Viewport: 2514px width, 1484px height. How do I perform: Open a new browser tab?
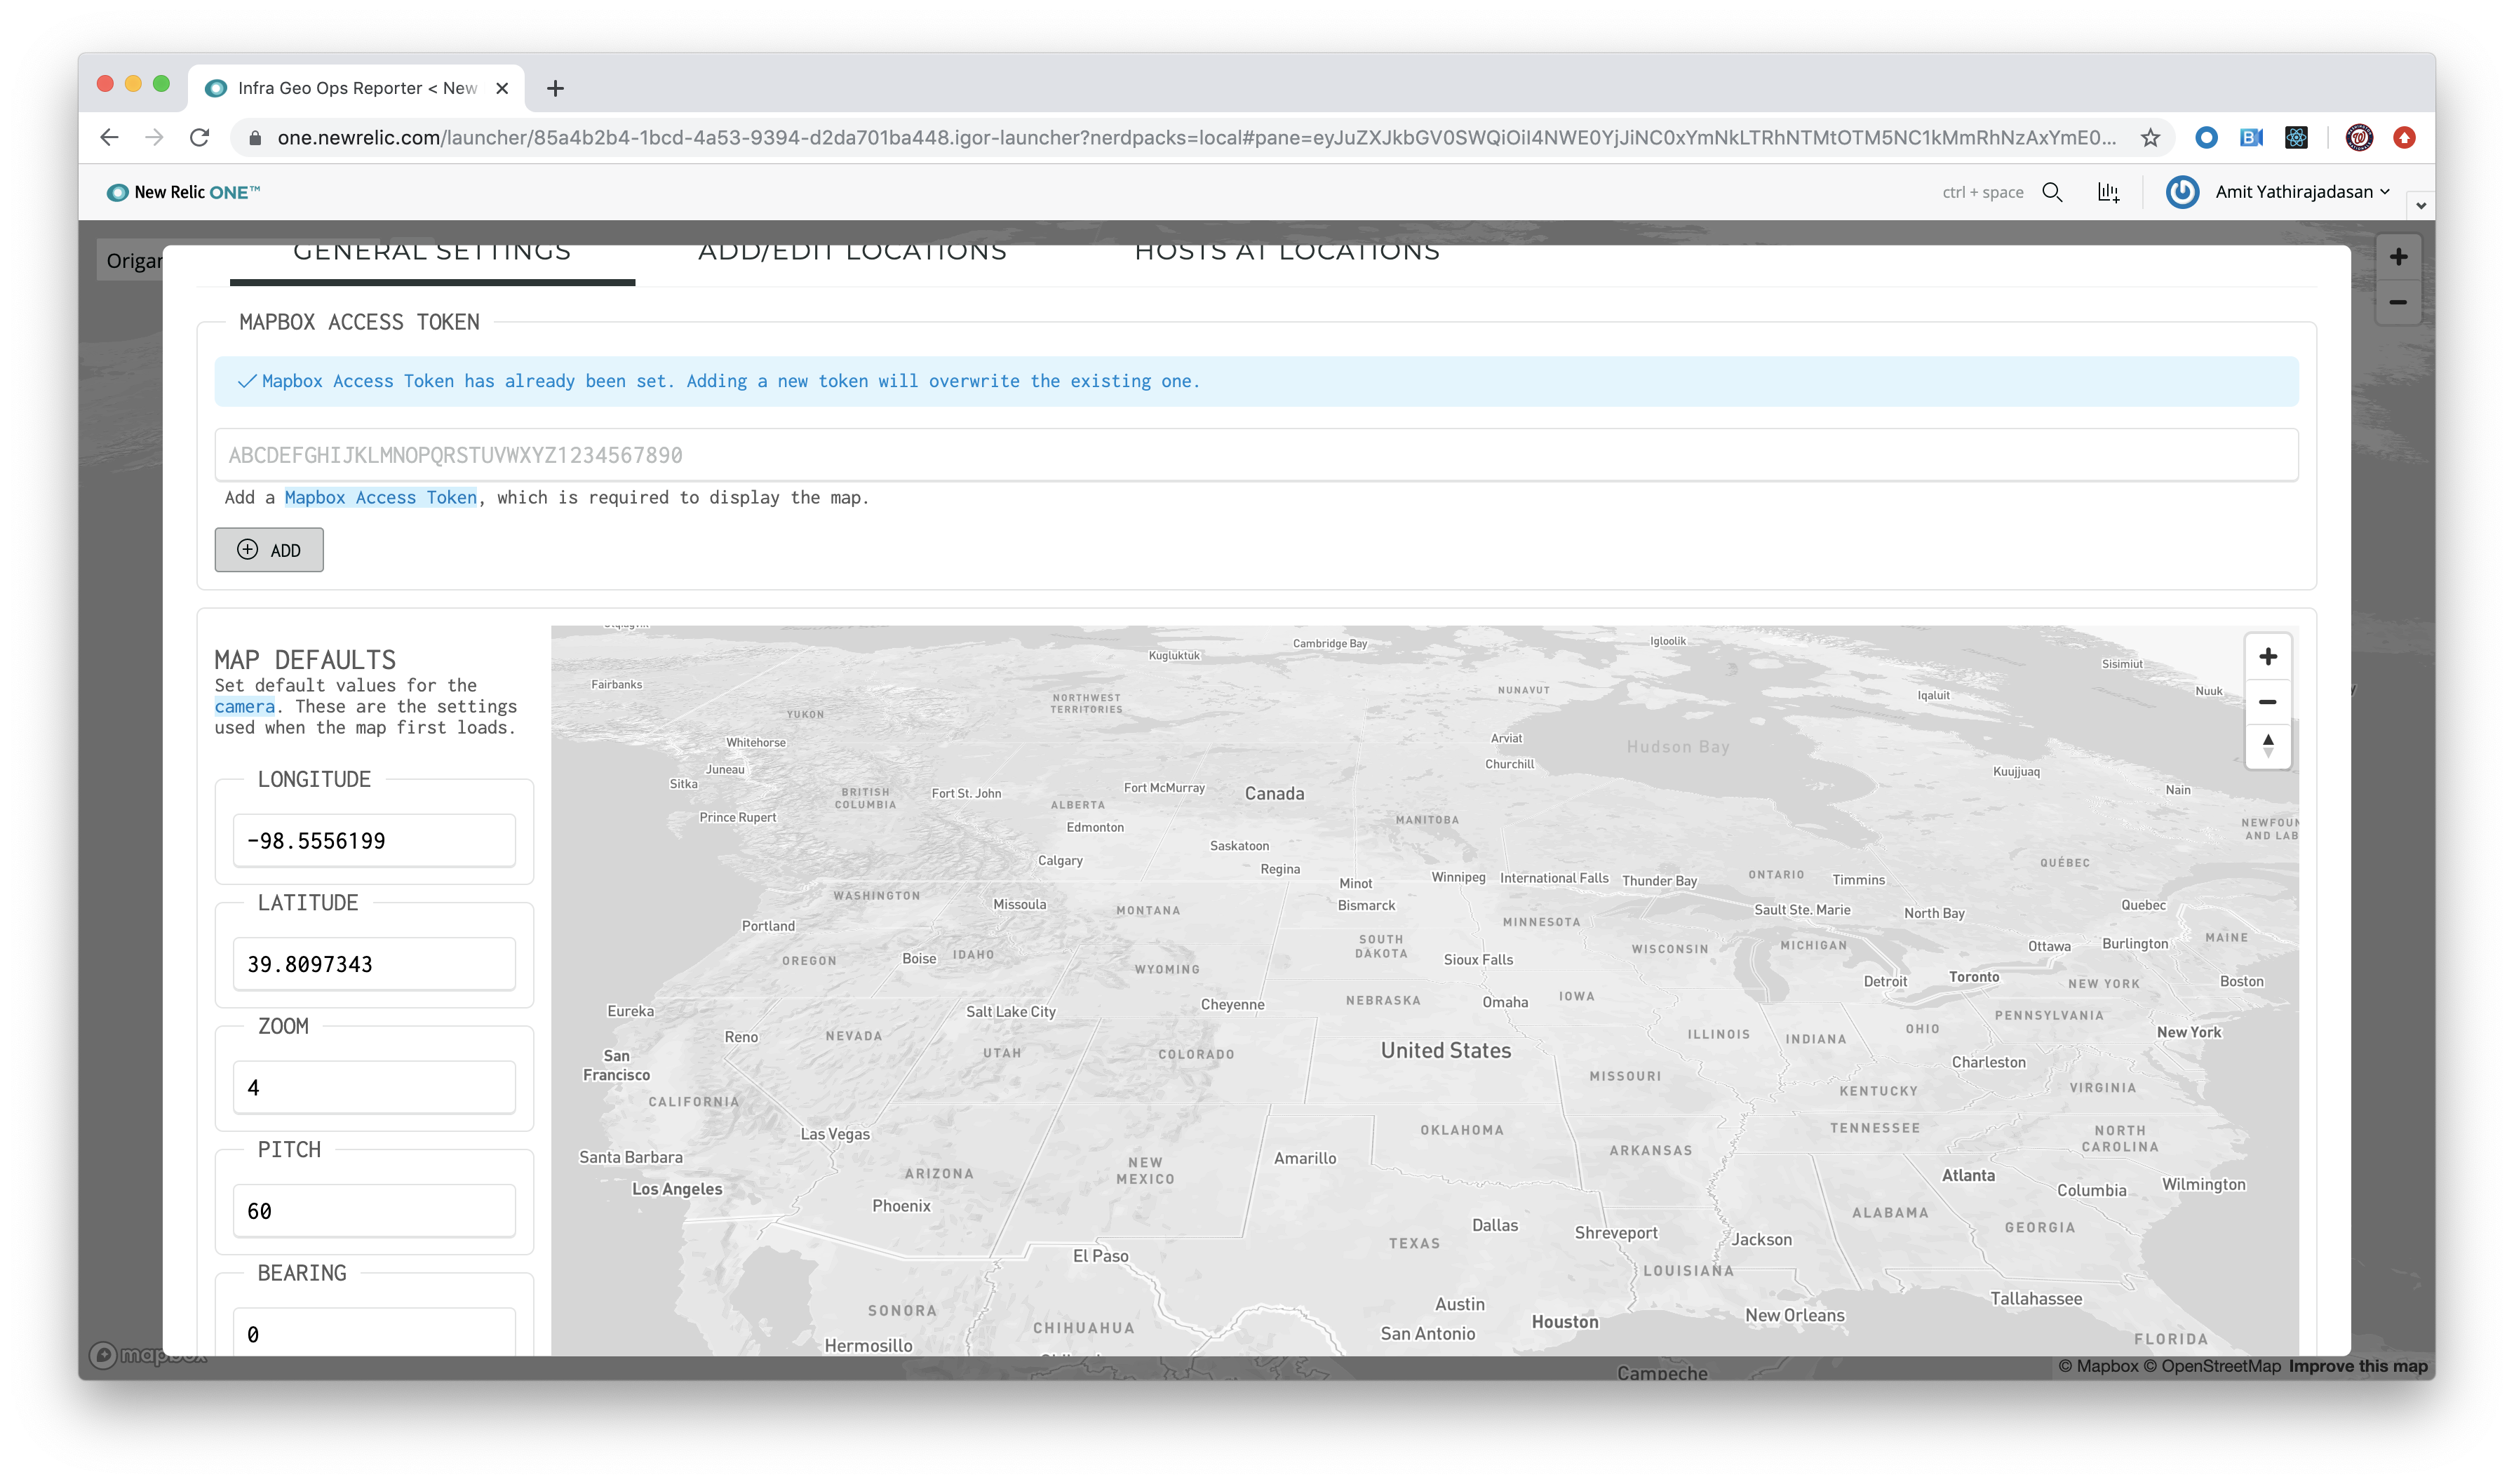tap(556, 89)
